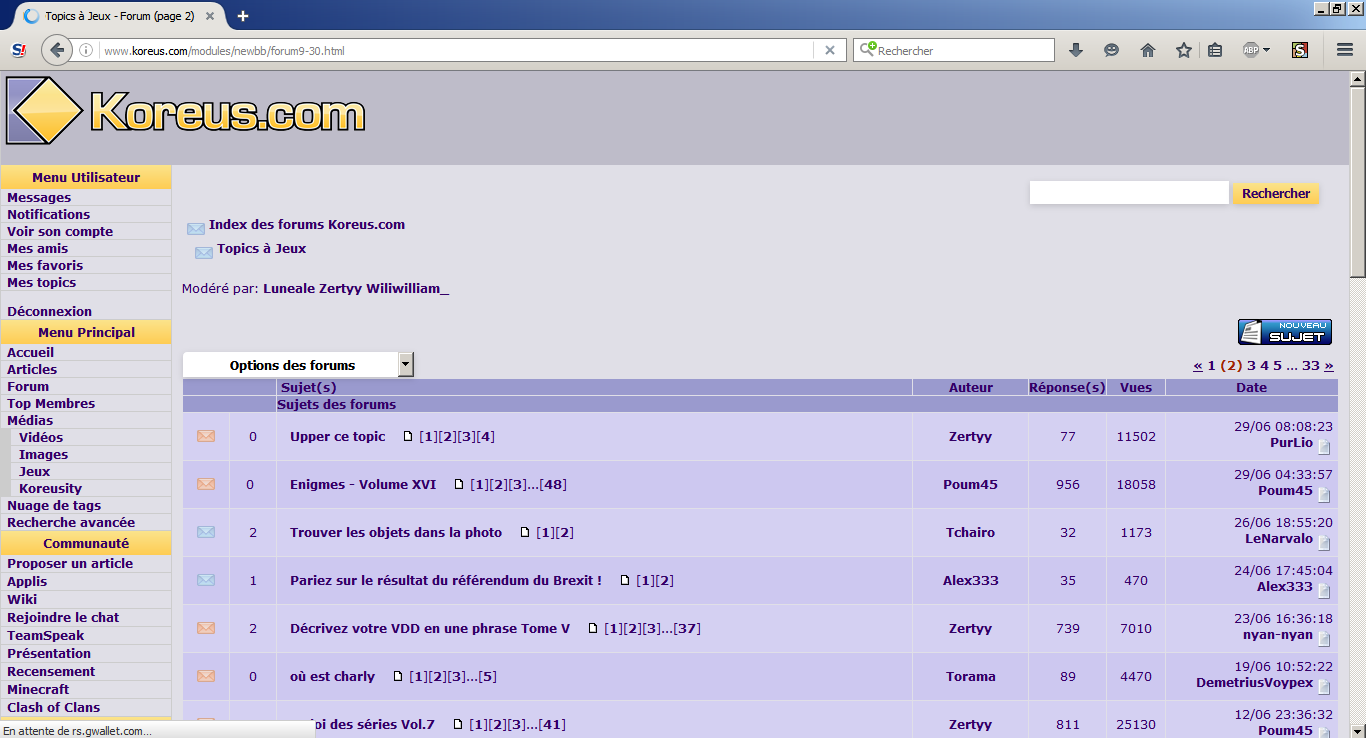Image resolution: width=1366 pixels, height=738 pixels.
Task: Click the yellow Rechercher button
Action: pyautogui.click(x=1276, y=194)
